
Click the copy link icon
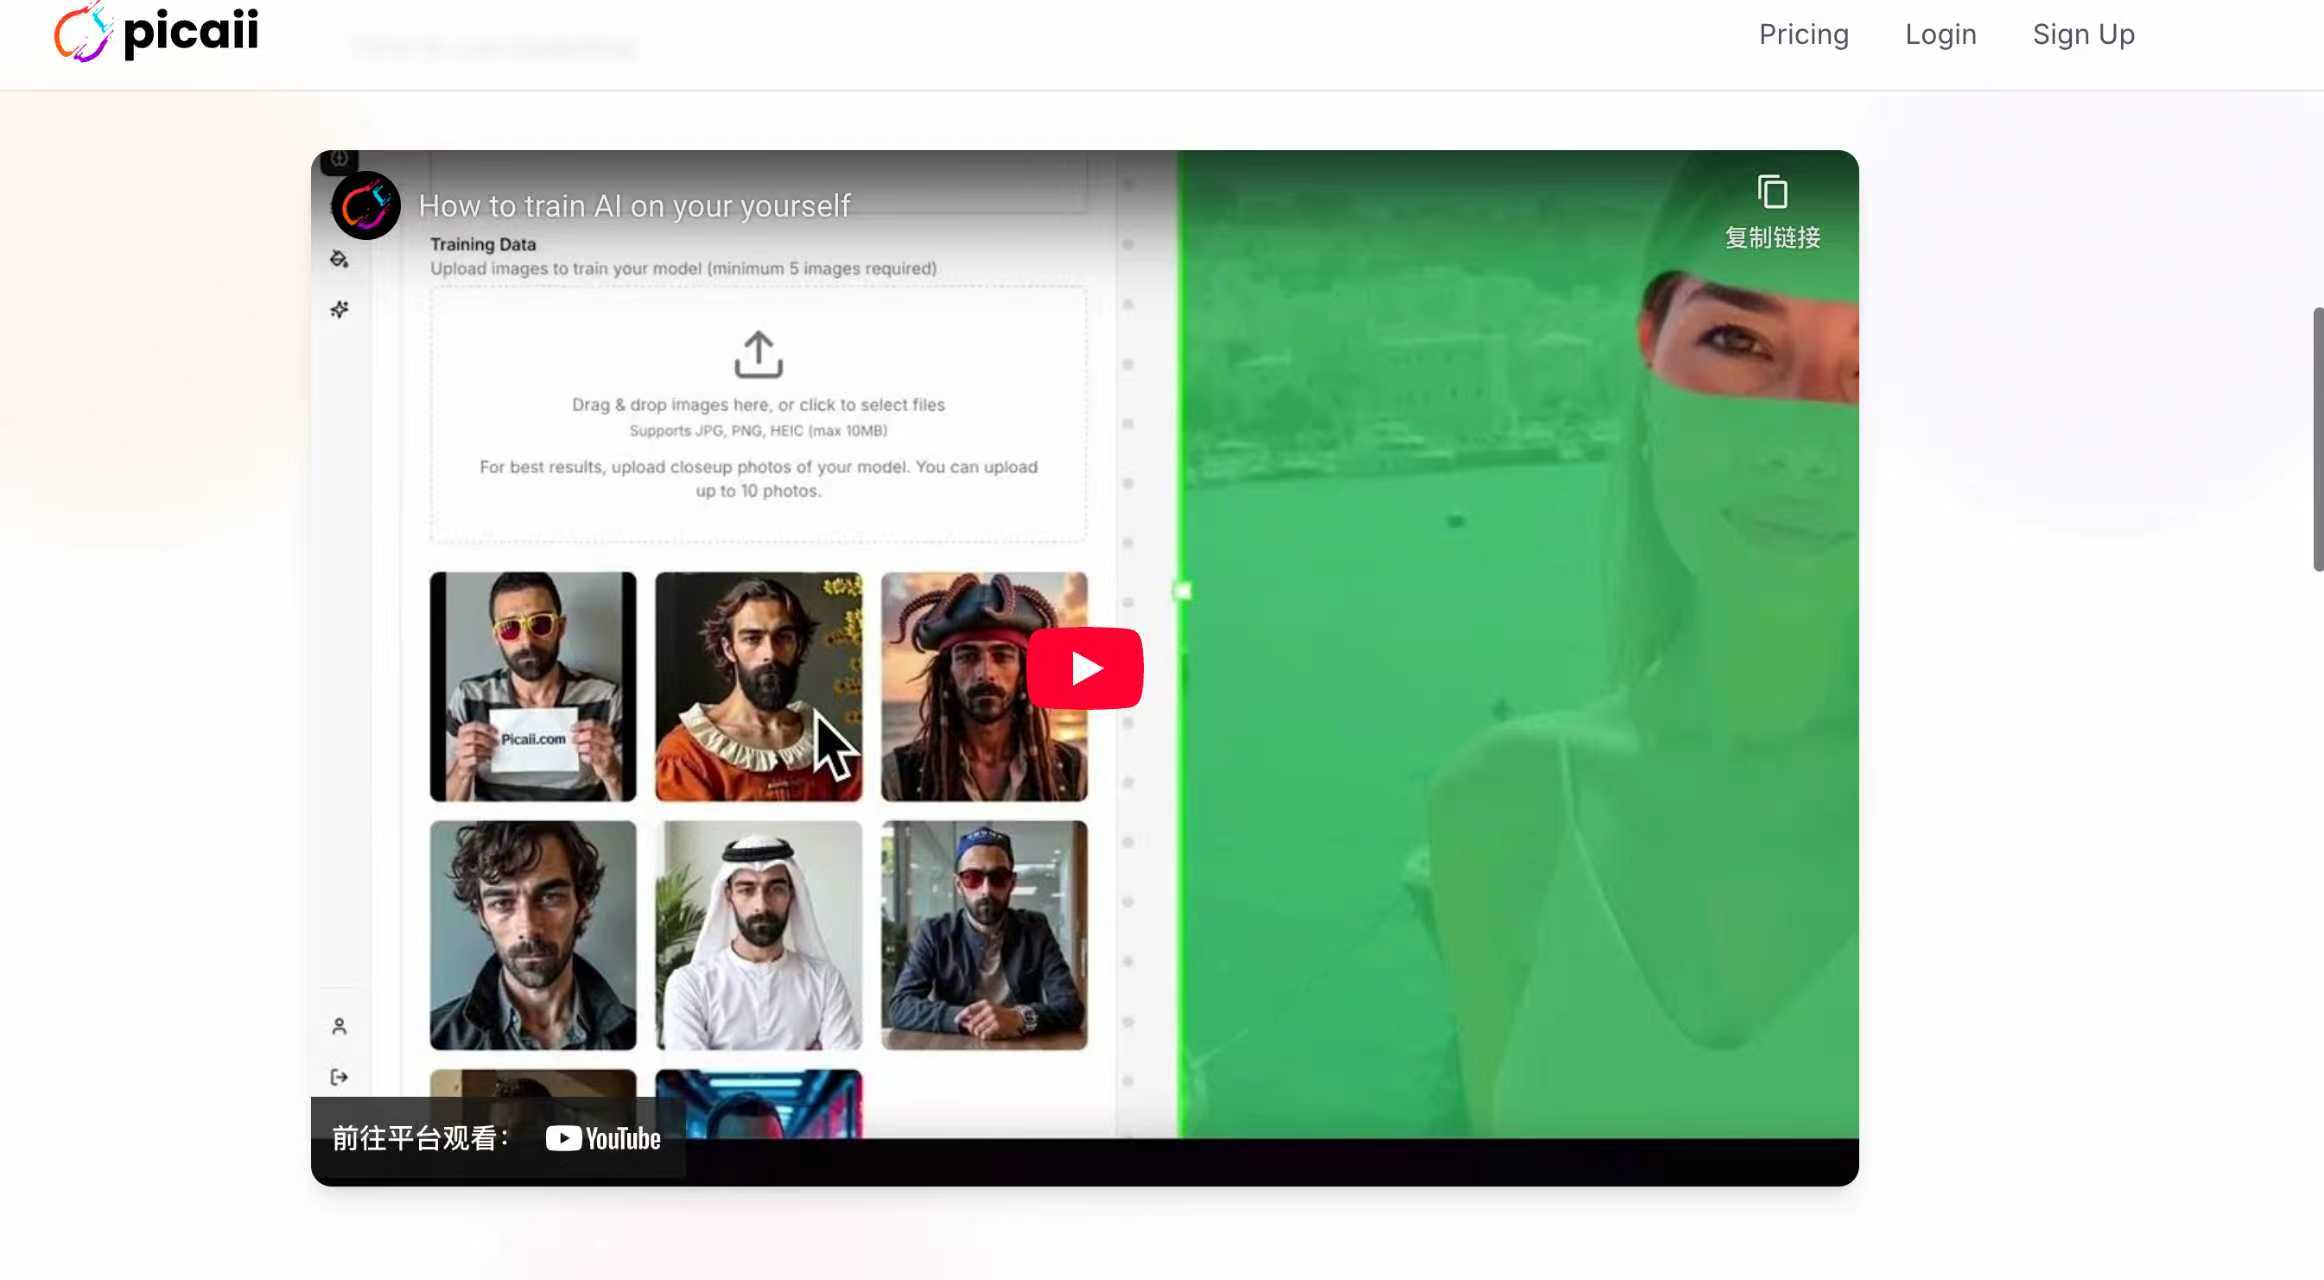tap(1772, 193)
